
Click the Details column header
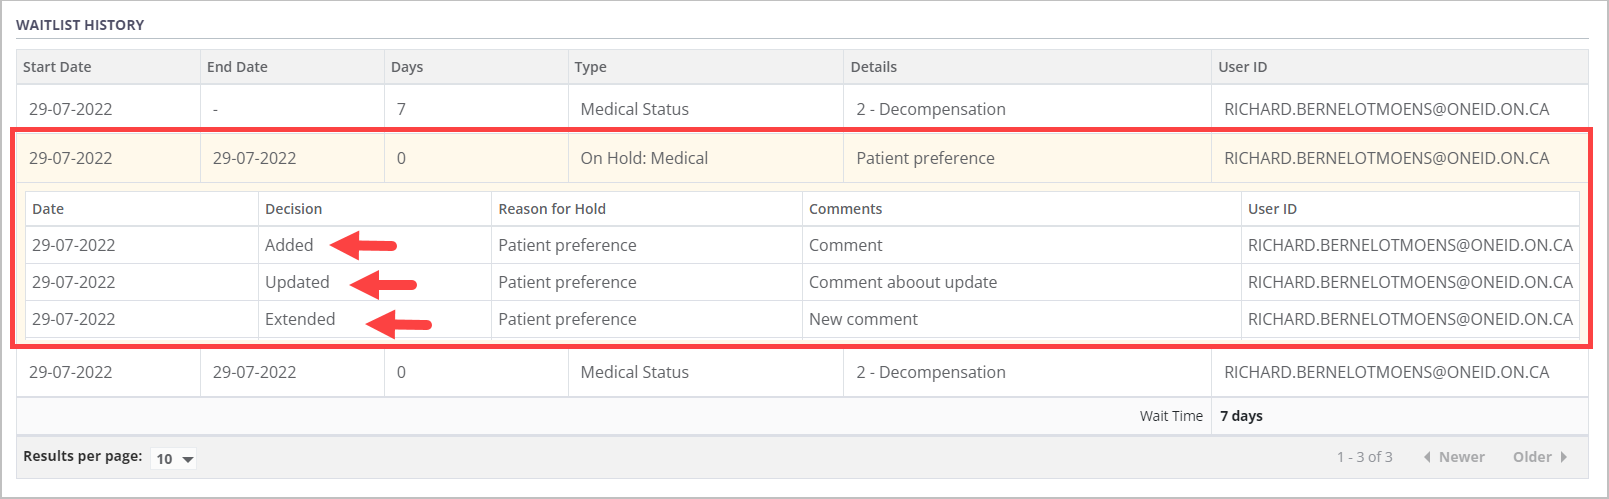tap(873, 67)
